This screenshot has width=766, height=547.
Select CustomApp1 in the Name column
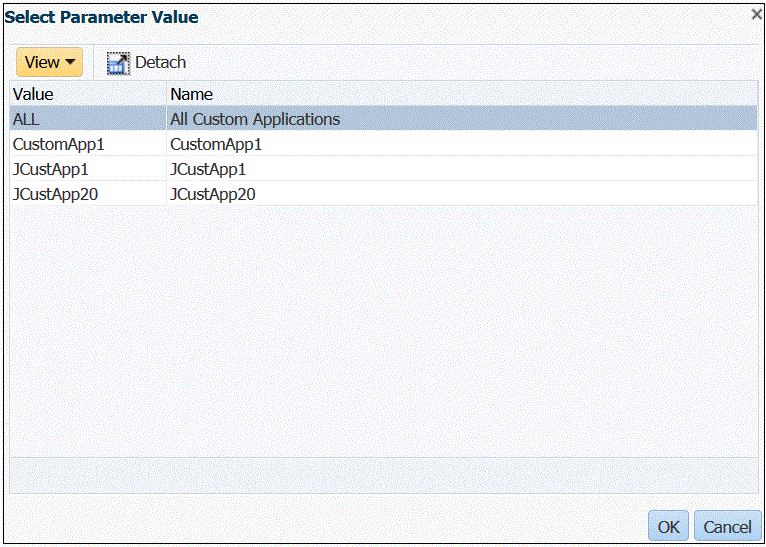[x=216, y=144]
